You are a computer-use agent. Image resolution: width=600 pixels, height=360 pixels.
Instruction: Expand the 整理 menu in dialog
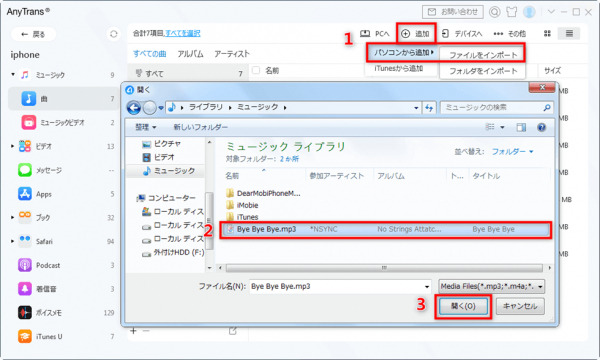(146, 127)
